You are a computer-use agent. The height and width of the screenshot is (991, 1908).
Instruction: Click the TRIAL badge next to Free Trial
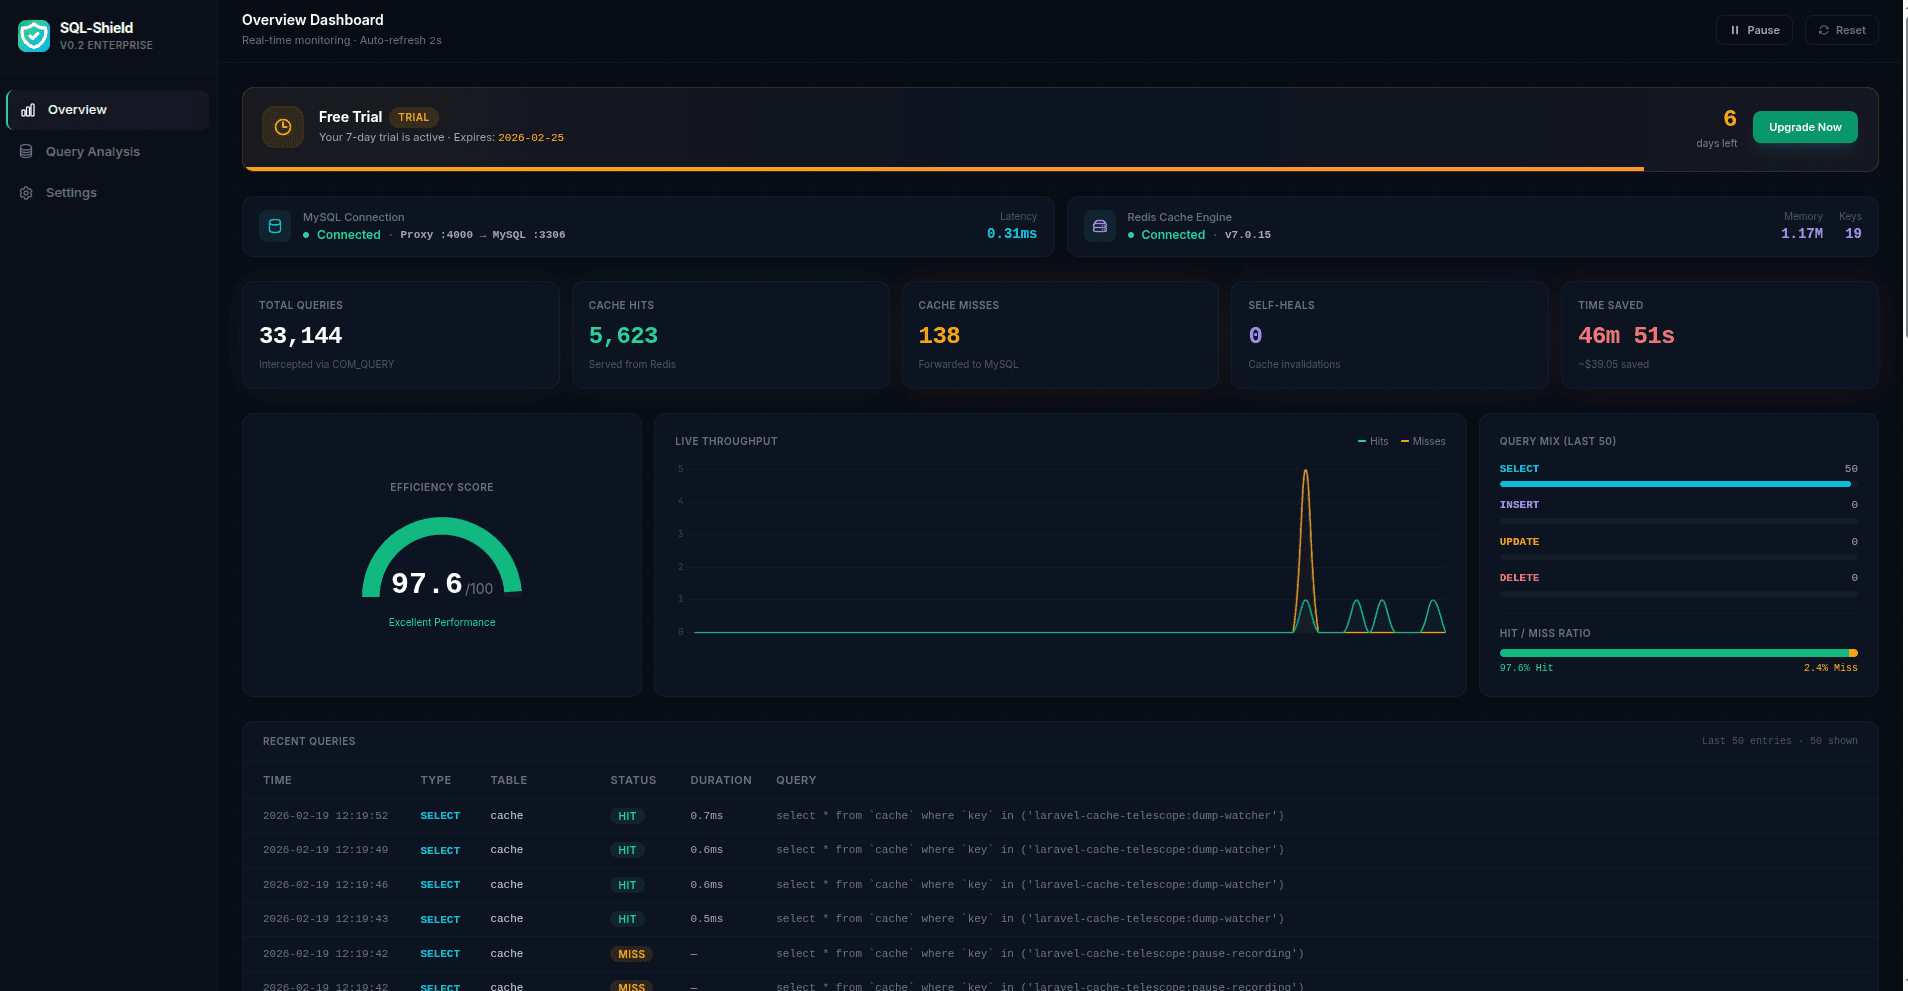[414, 117]
